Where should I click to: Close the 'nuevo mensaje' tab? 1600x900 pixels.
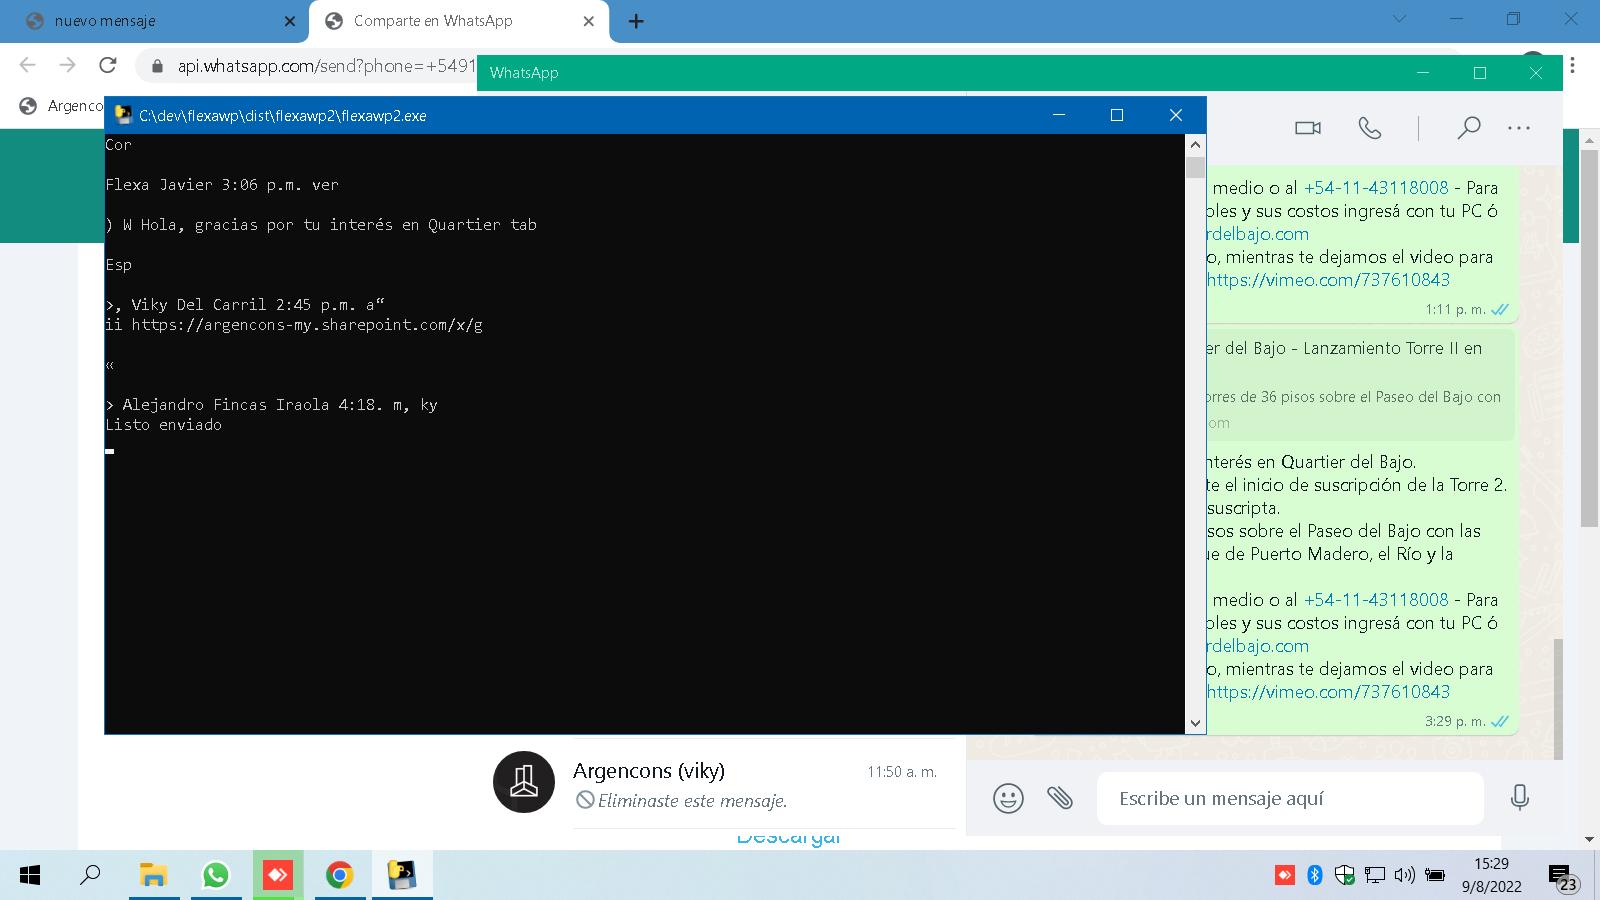pos(289,21)
